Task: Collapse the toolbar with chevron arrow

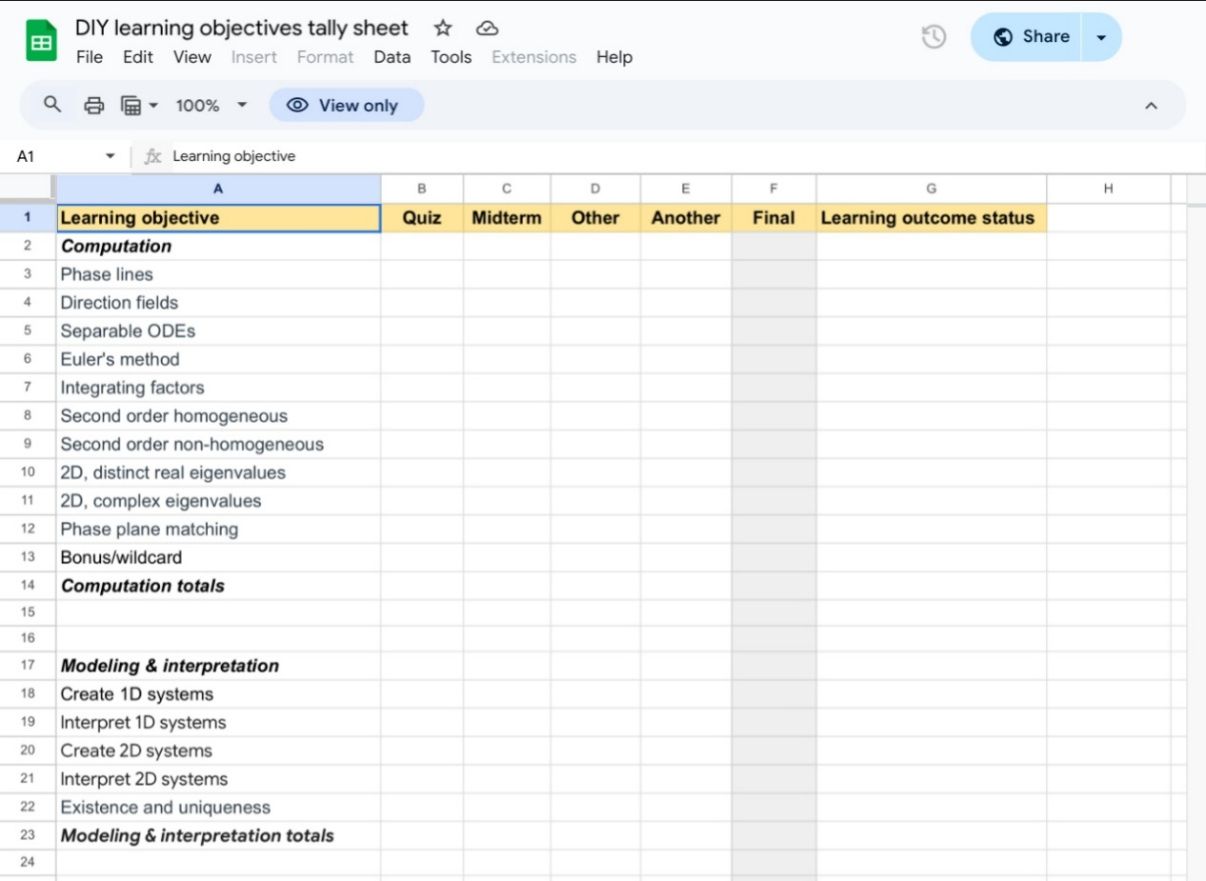Action: point(1151,105)
